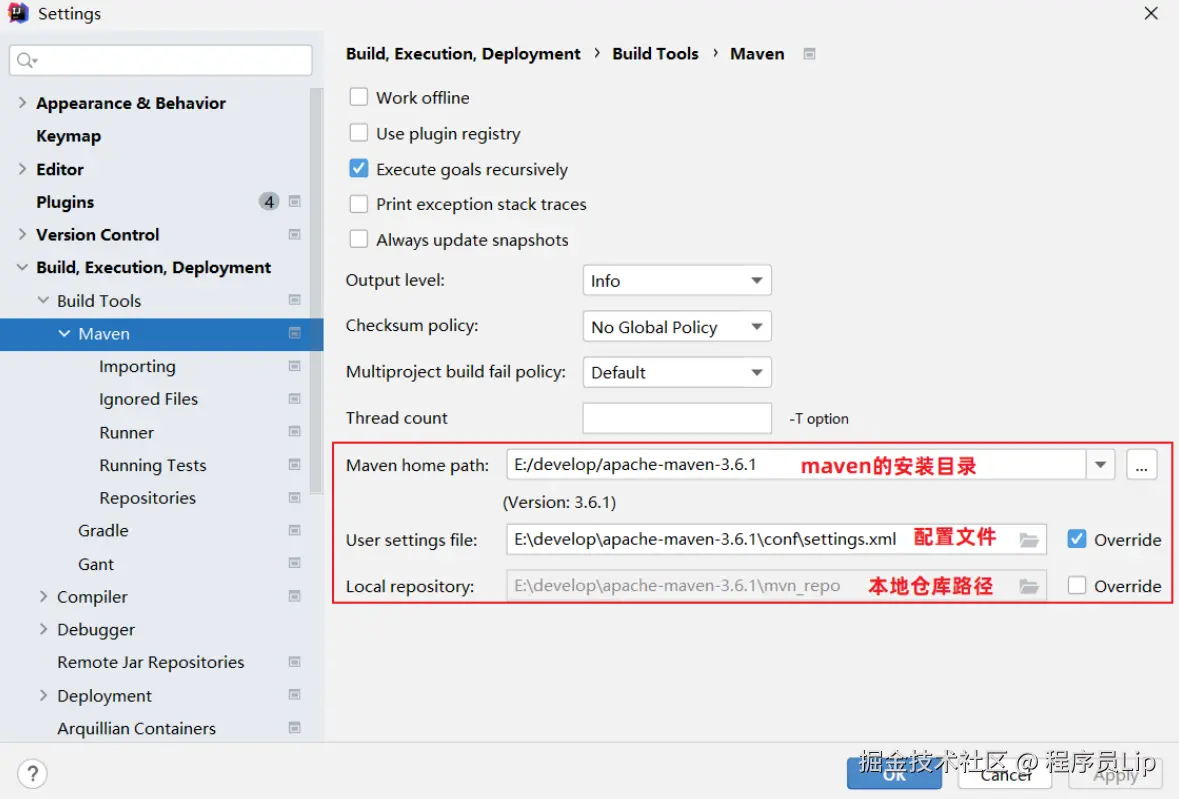Open the Checksum policy dropdown
Screen dimensions: 1179x799
click(677, 326)
